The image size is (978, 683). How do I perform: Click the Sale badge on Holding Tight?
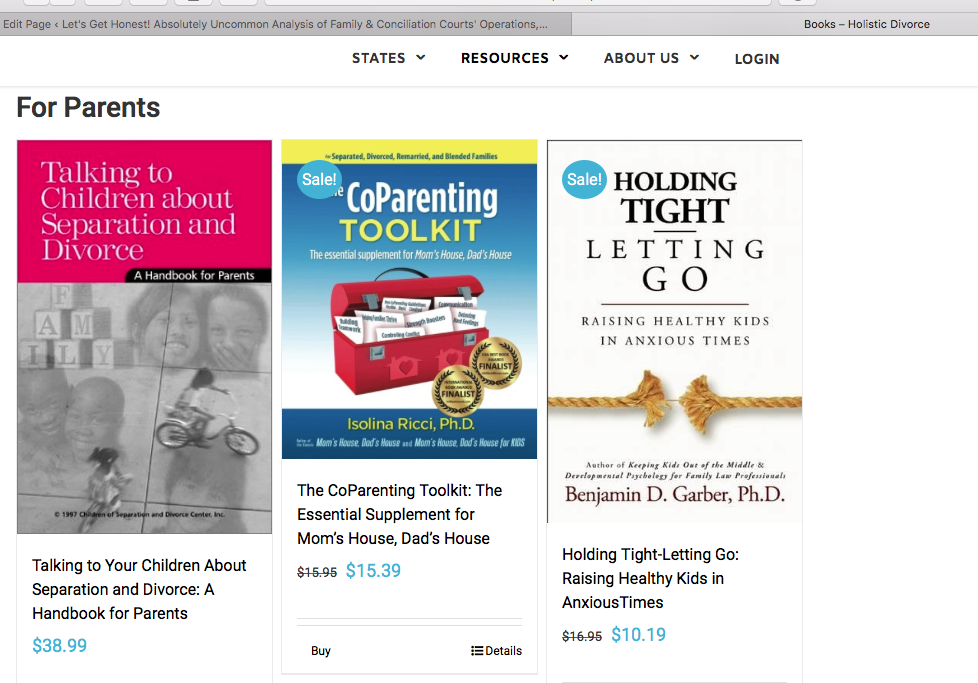584,180
